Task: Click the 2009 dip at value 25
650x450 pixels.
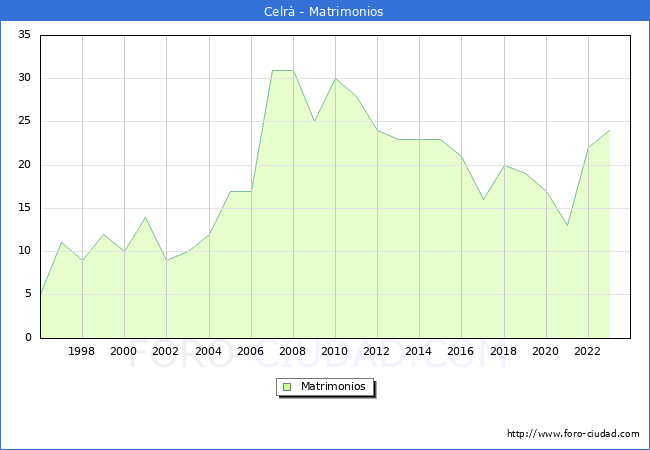Action: (314, 121)
